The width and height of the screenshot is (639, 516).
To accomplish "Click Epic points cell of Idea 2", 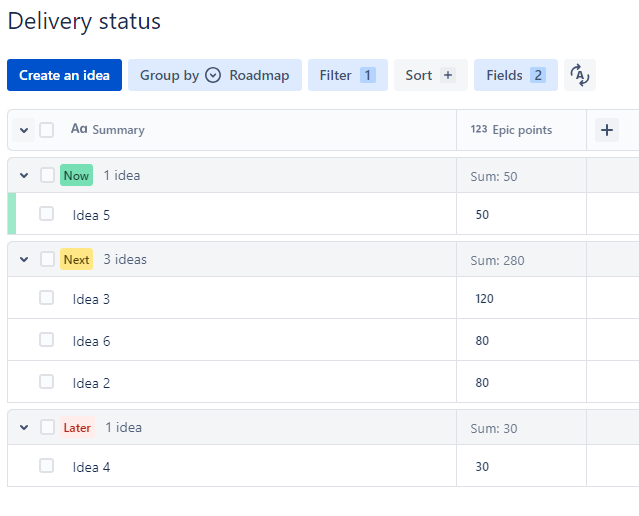I will (521, 381).
